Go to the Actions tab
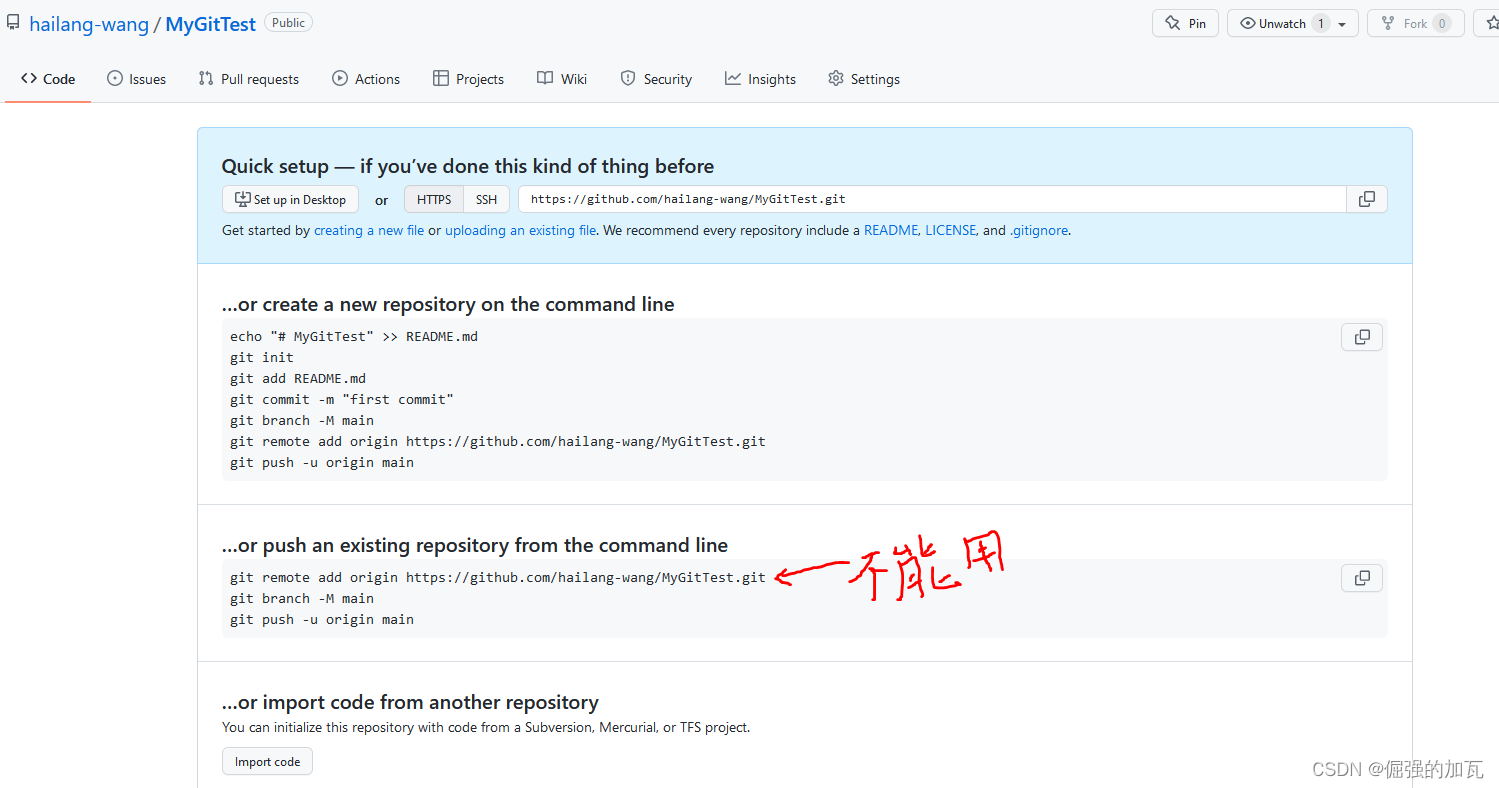The image size is (1499, 788). pyautogui.click(x=366, y=79)
